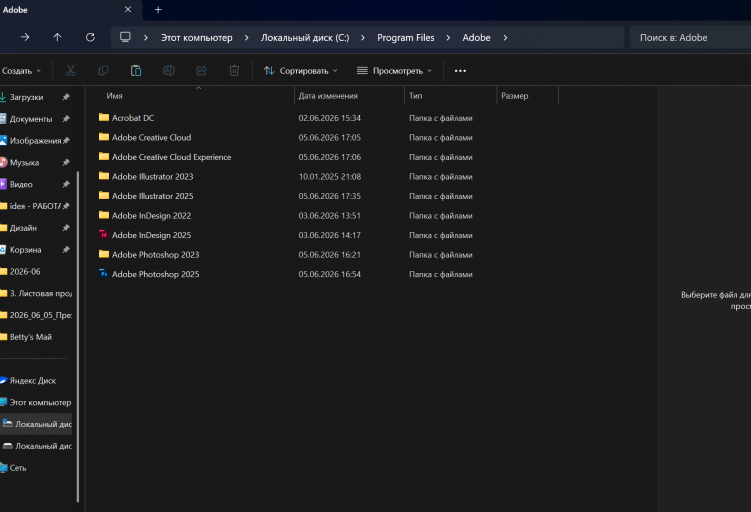
Task: Open a new tab with plus icon
Action: click(158, 10)
